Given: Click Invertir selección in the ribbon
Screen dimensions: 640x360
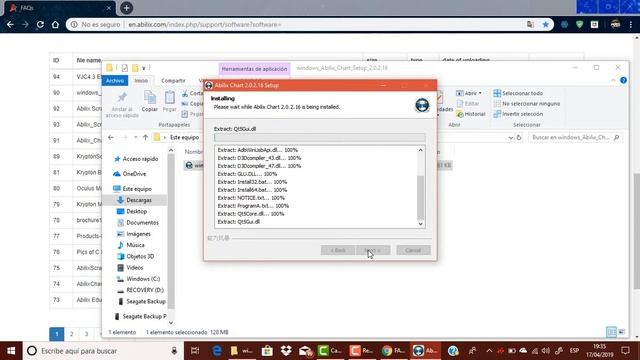Looking at the screenshot, I should coord(518,114).
